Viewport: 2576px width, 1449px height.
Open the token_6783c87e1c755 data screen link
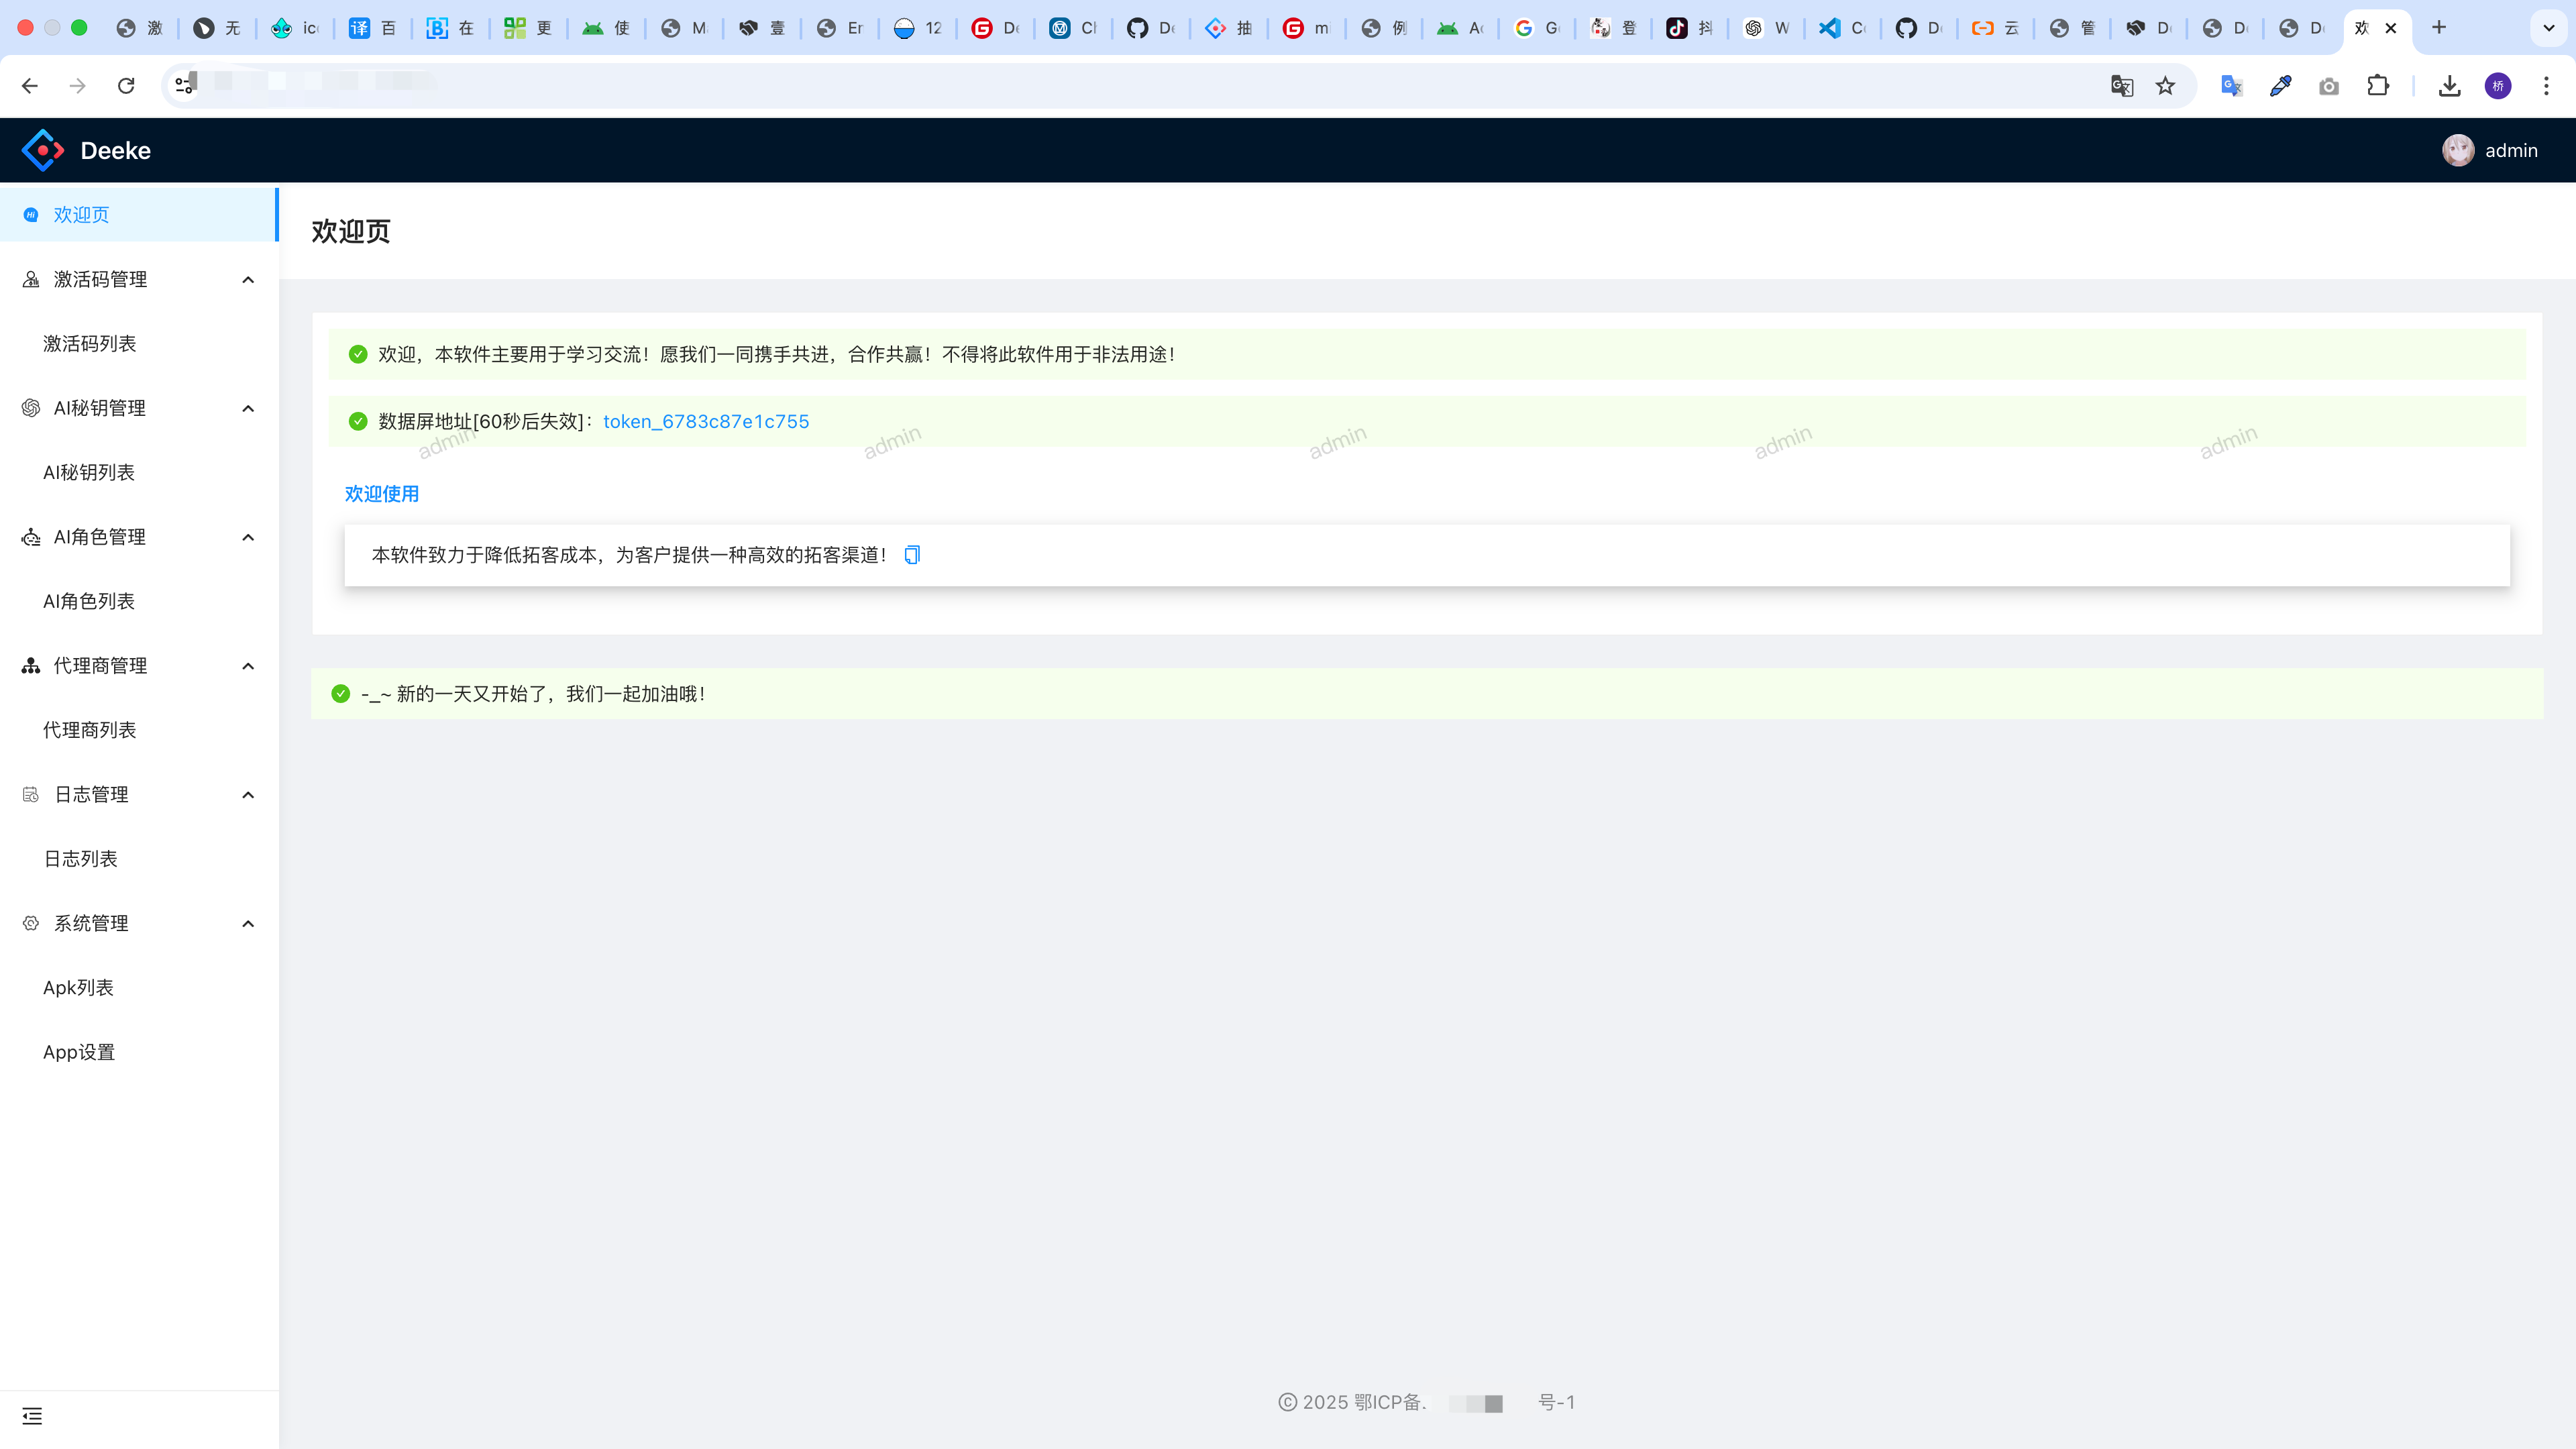pos(706,422)
